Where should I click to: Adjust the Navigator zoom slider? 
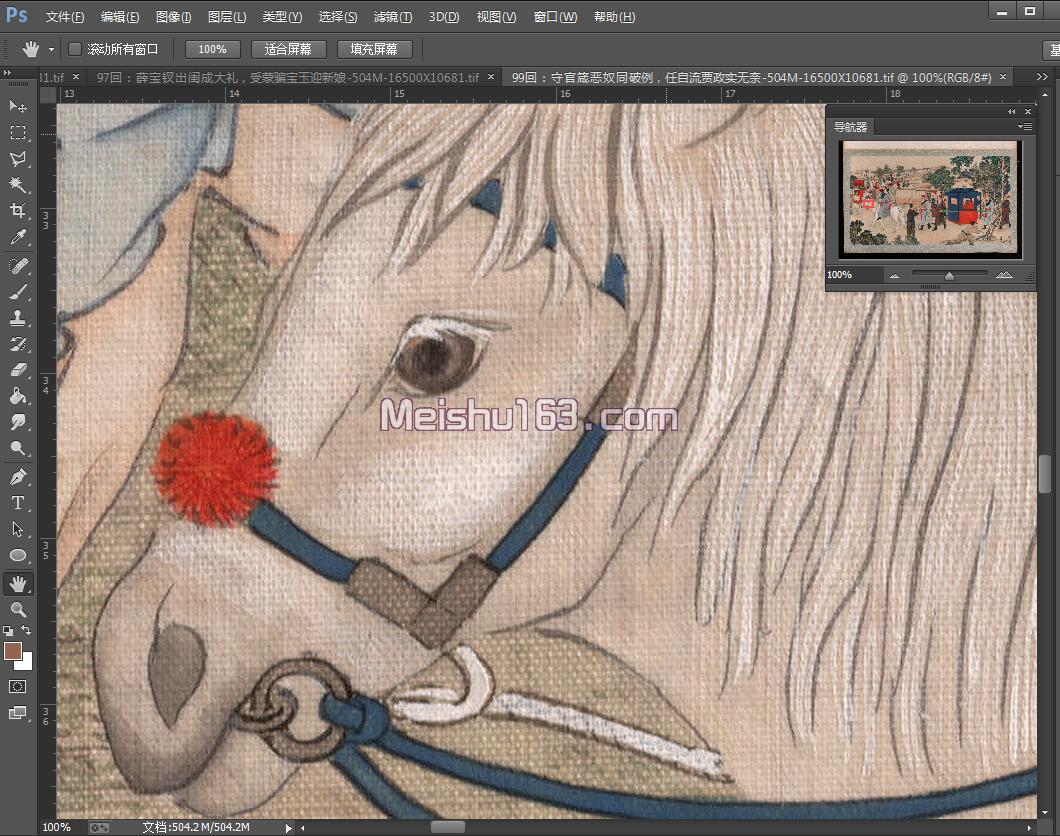(949, 275)
